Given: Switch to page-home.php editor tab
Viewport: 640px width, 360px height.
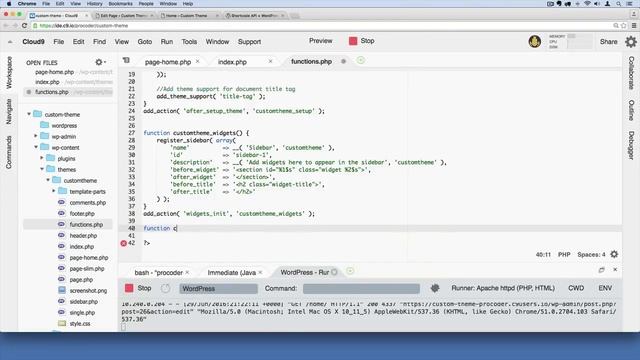Looking at the screenshot, I should click(168, 62).
